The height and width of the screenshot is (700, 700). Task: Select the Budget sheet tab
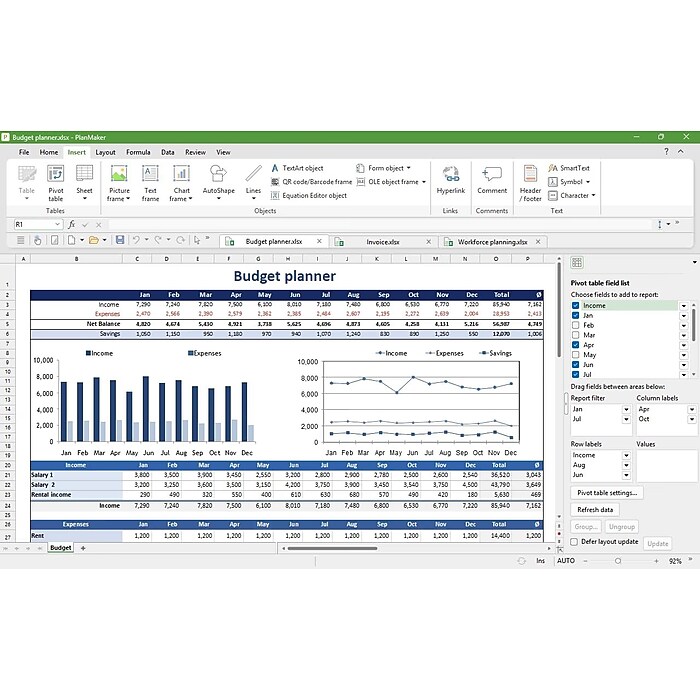coord(60,548)
